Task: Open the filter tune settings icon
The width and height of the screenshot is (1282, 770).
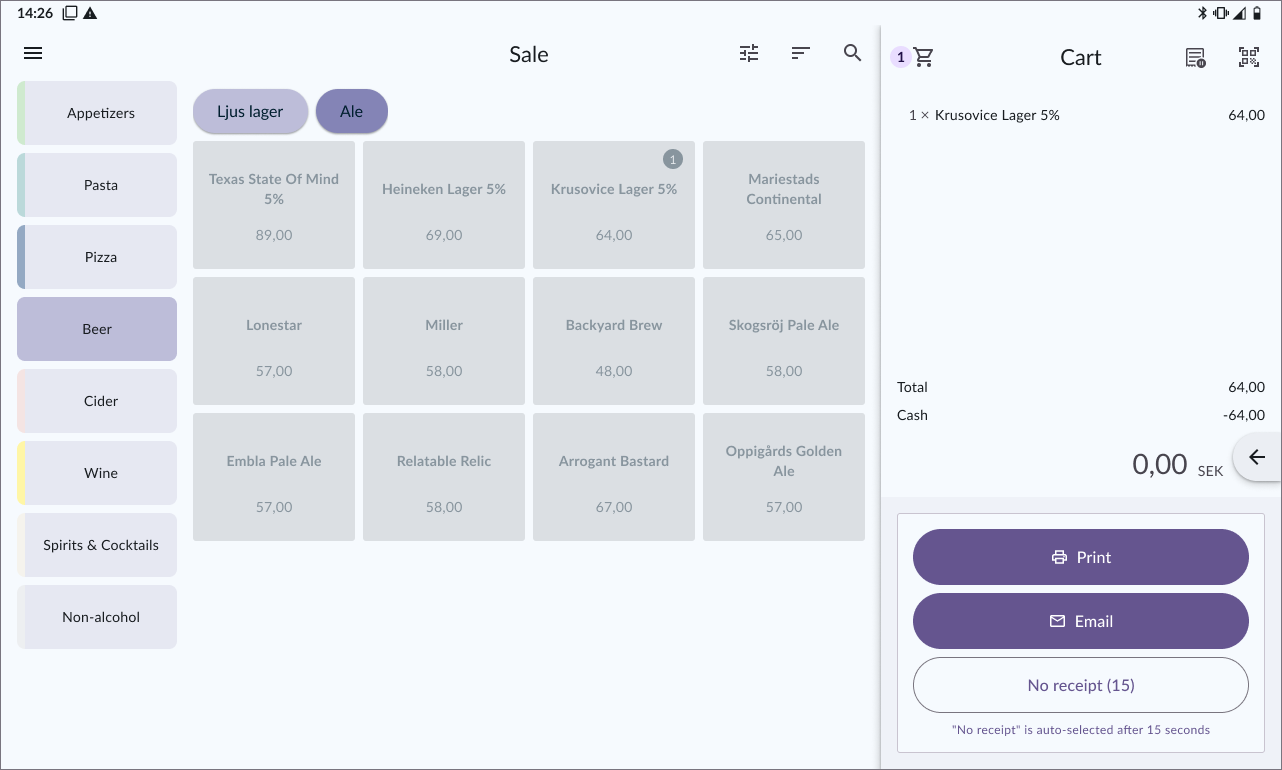Action: pos(749,54)
